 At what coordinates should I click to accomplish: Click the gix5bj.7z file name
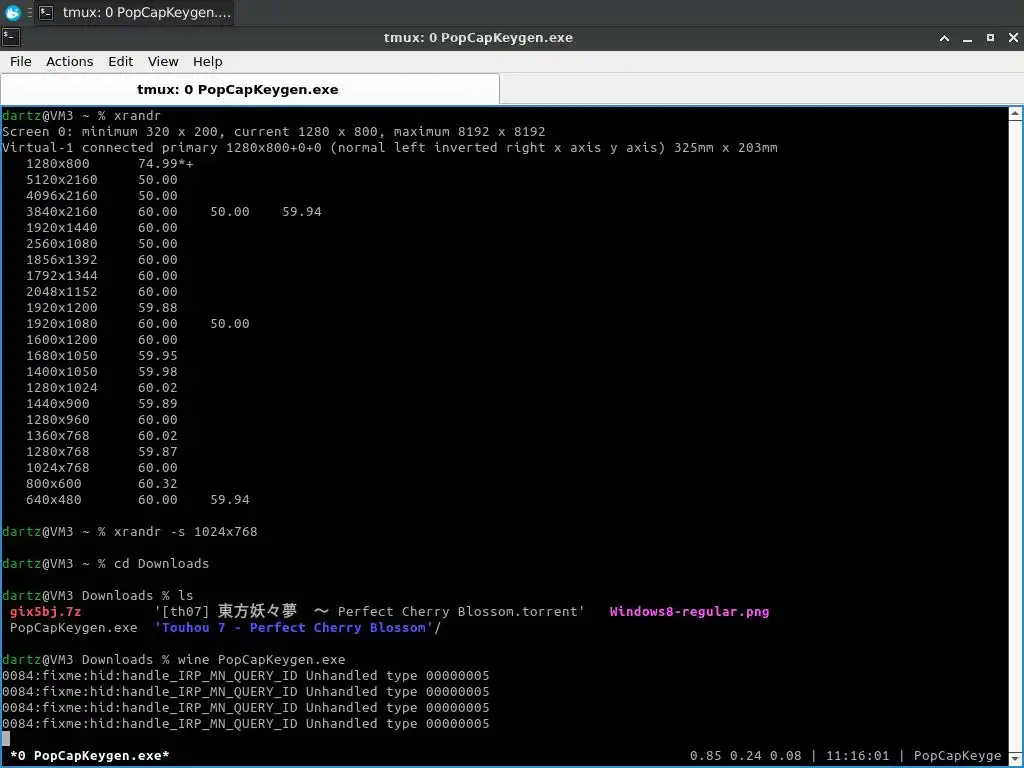click(x=46, y=612)
